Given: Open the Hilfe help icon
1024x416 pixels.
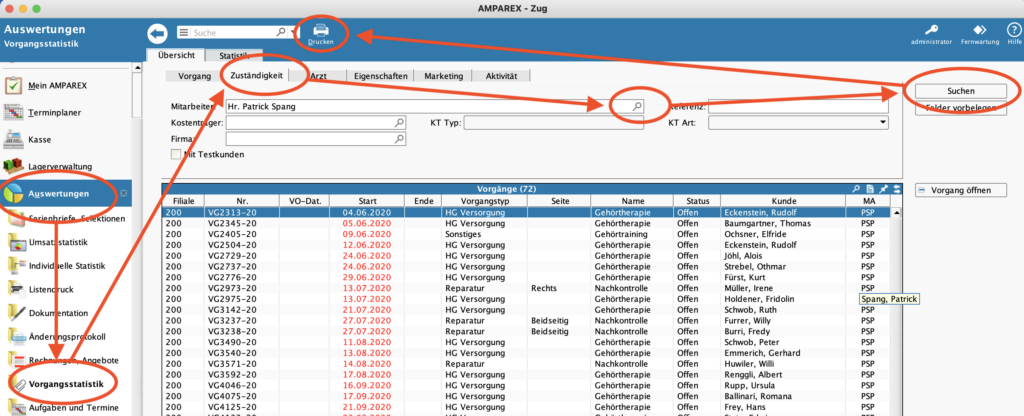Looking at the screenshot, I should 1013,31.
